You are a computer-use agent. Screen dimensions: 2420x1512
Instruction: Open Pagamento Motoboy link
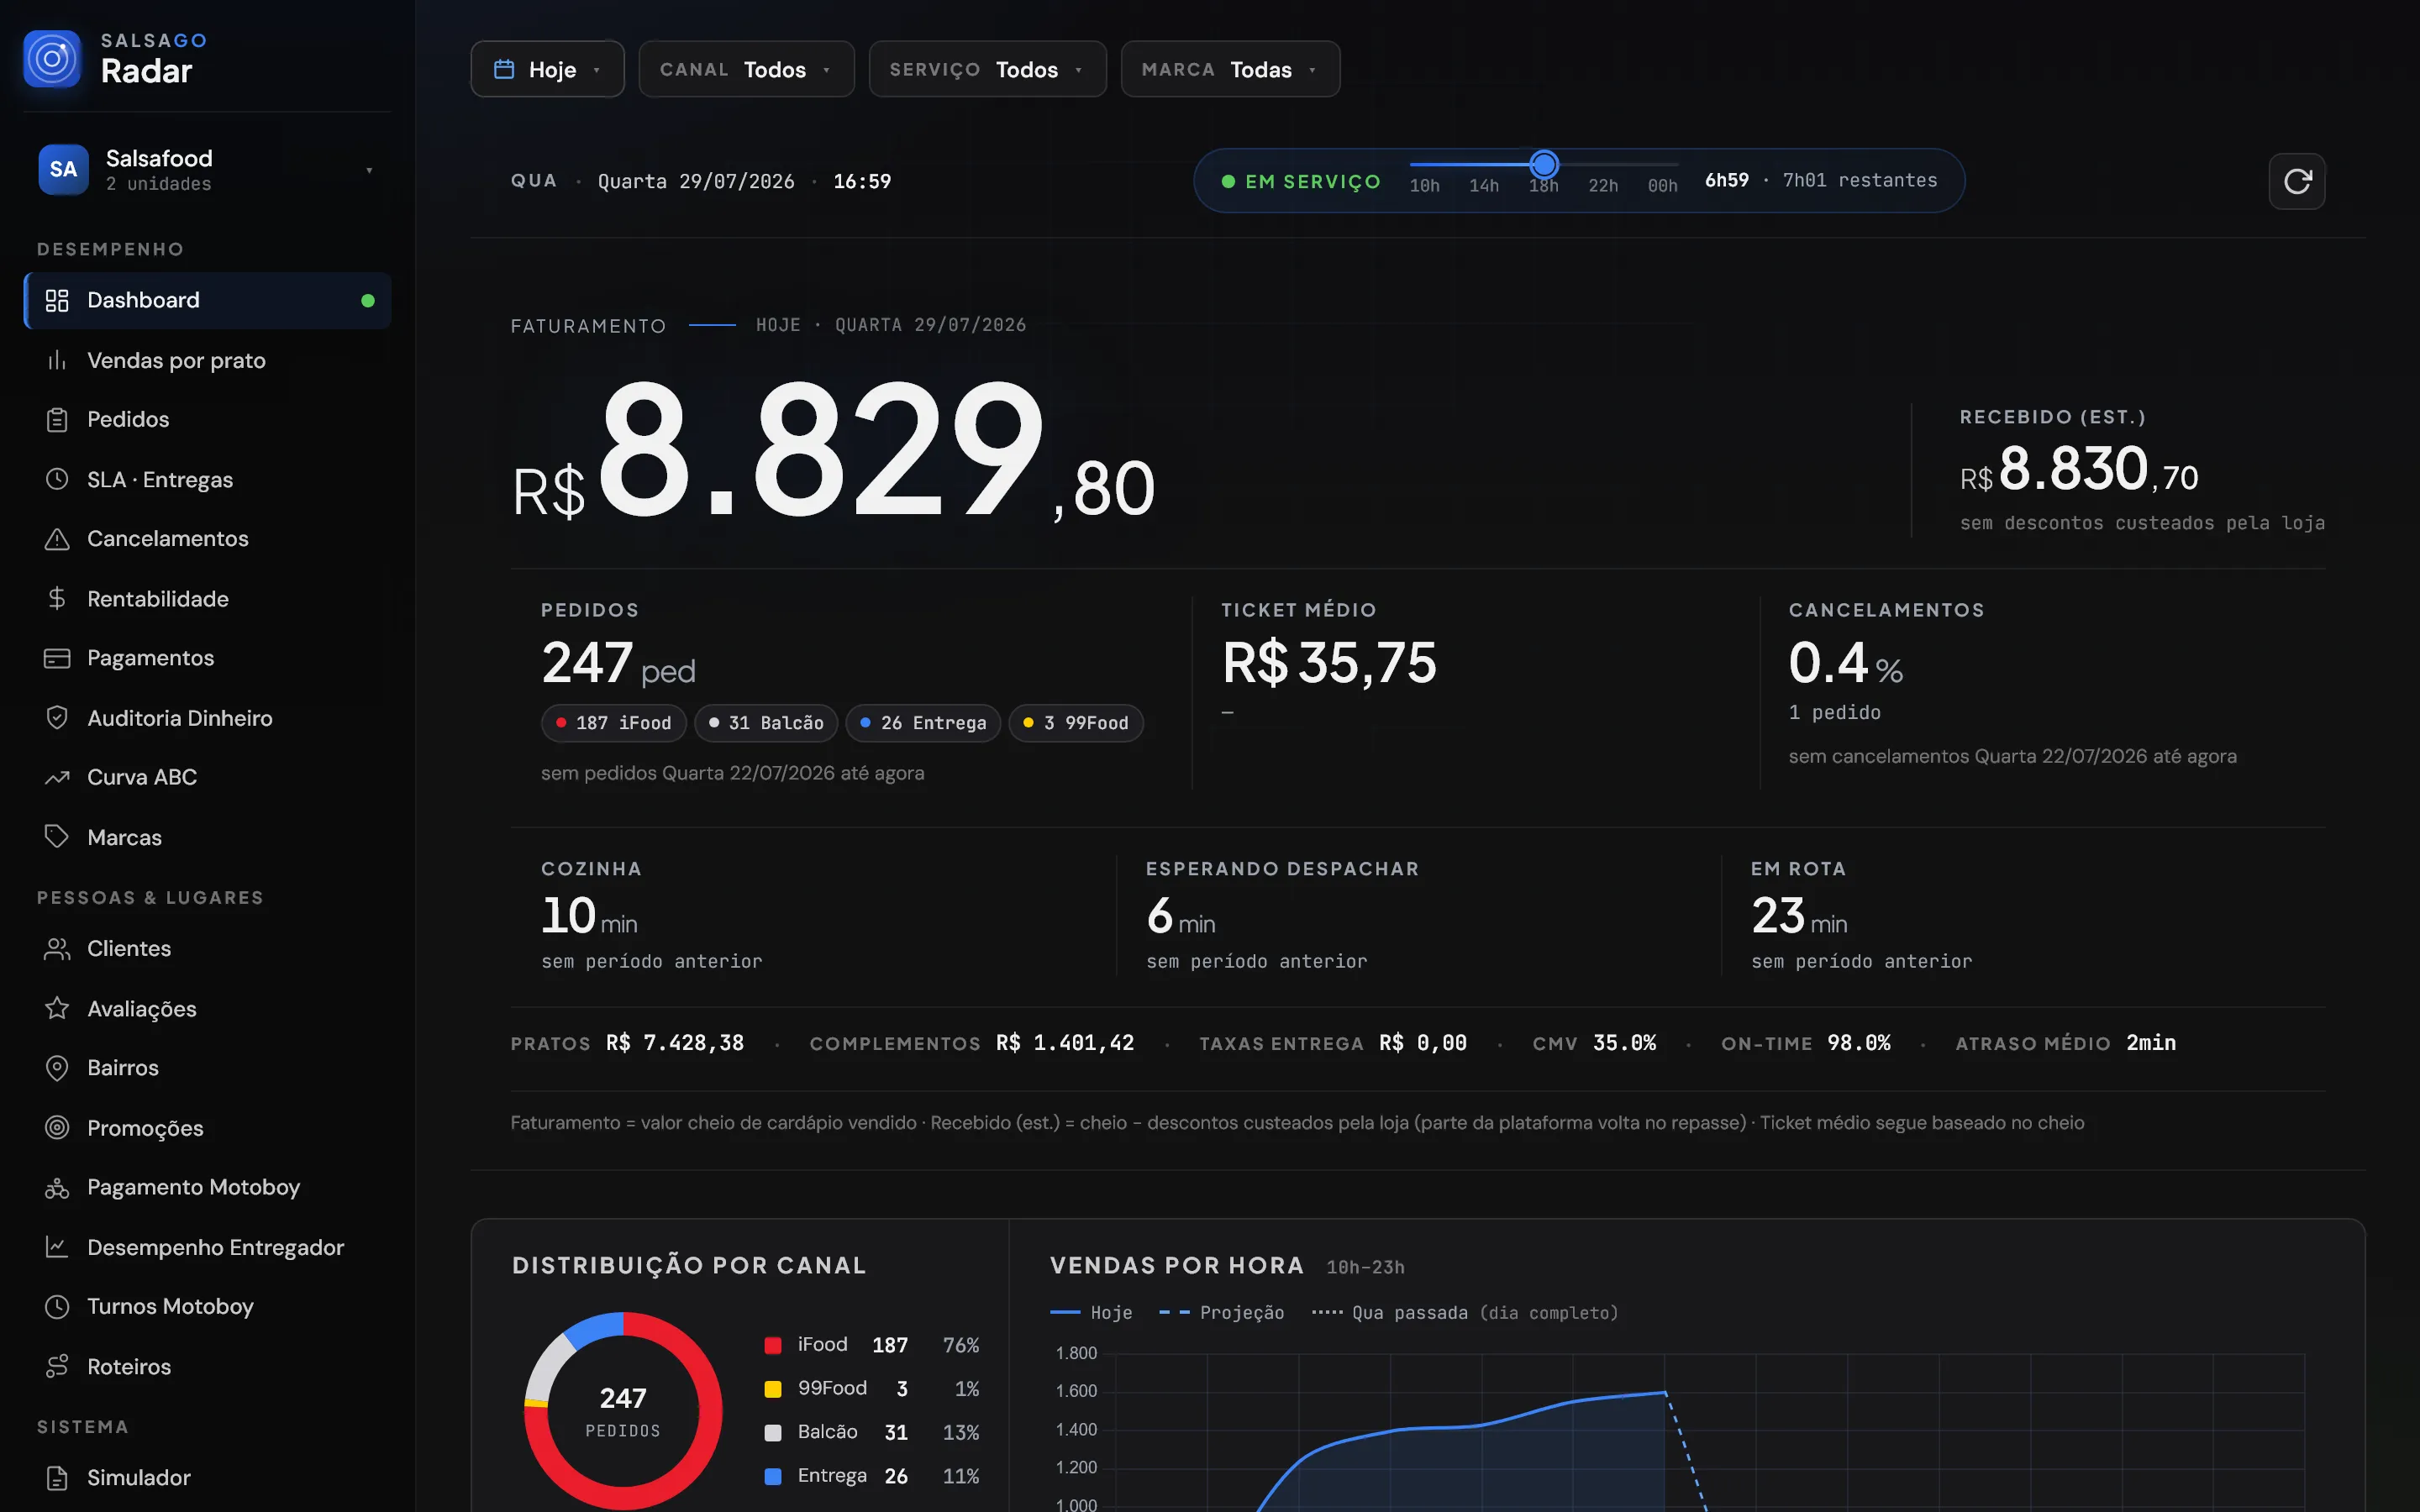[x=208, y=1187]
